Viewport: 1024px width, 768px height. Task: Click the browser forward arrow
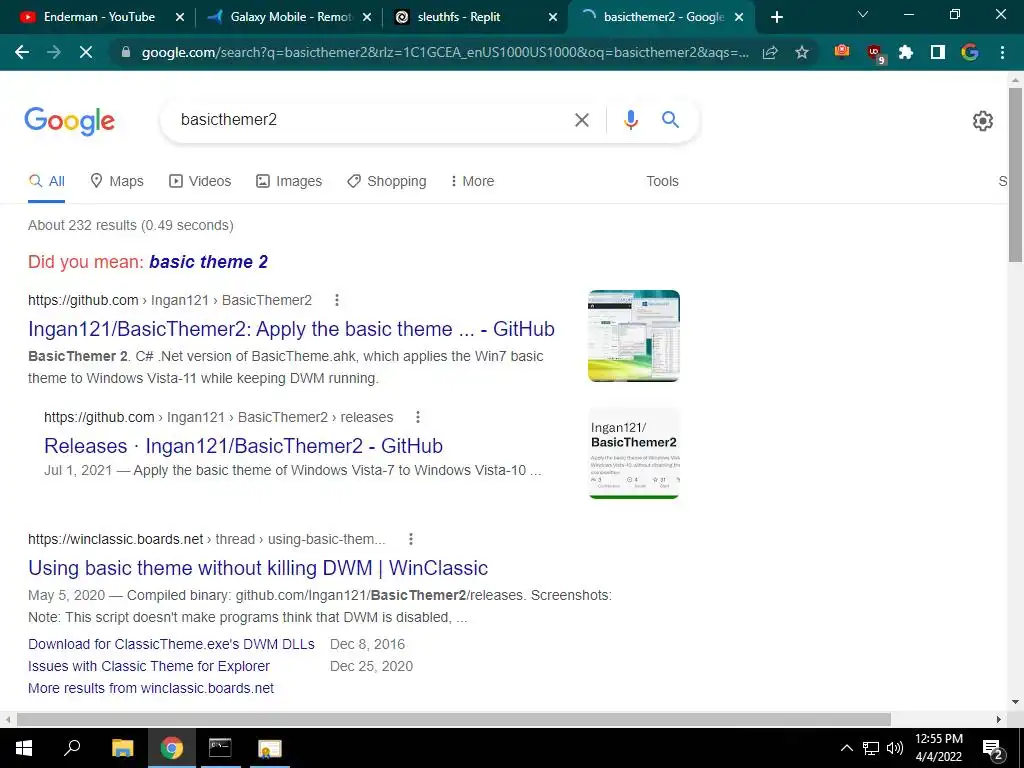click(54, 52)
